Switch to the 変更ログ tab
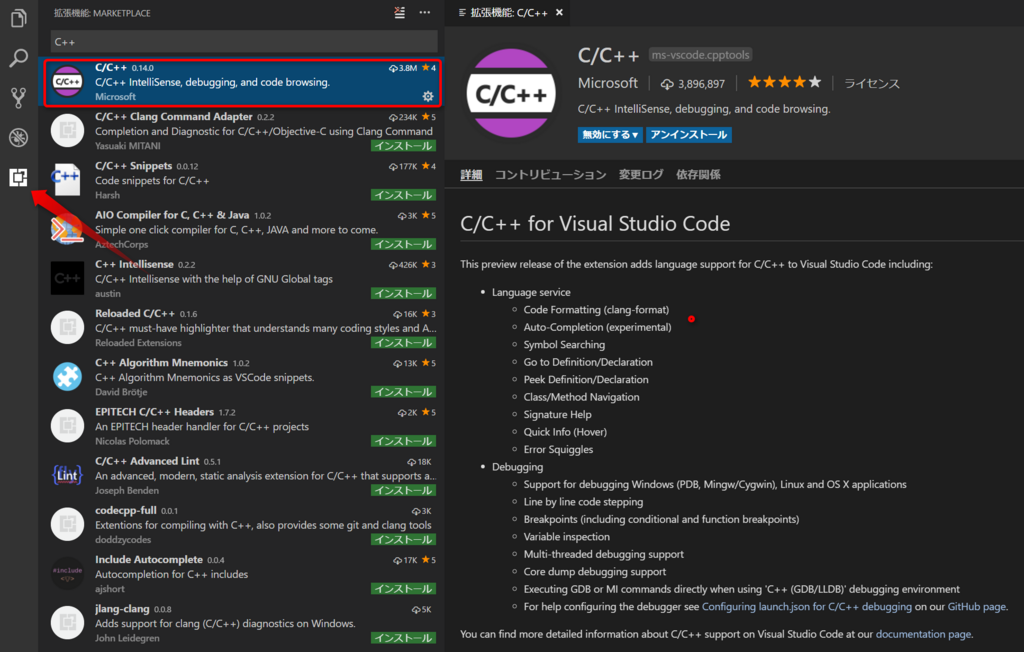The height and width of the screenshot is (652, 1024). point(641,175)
